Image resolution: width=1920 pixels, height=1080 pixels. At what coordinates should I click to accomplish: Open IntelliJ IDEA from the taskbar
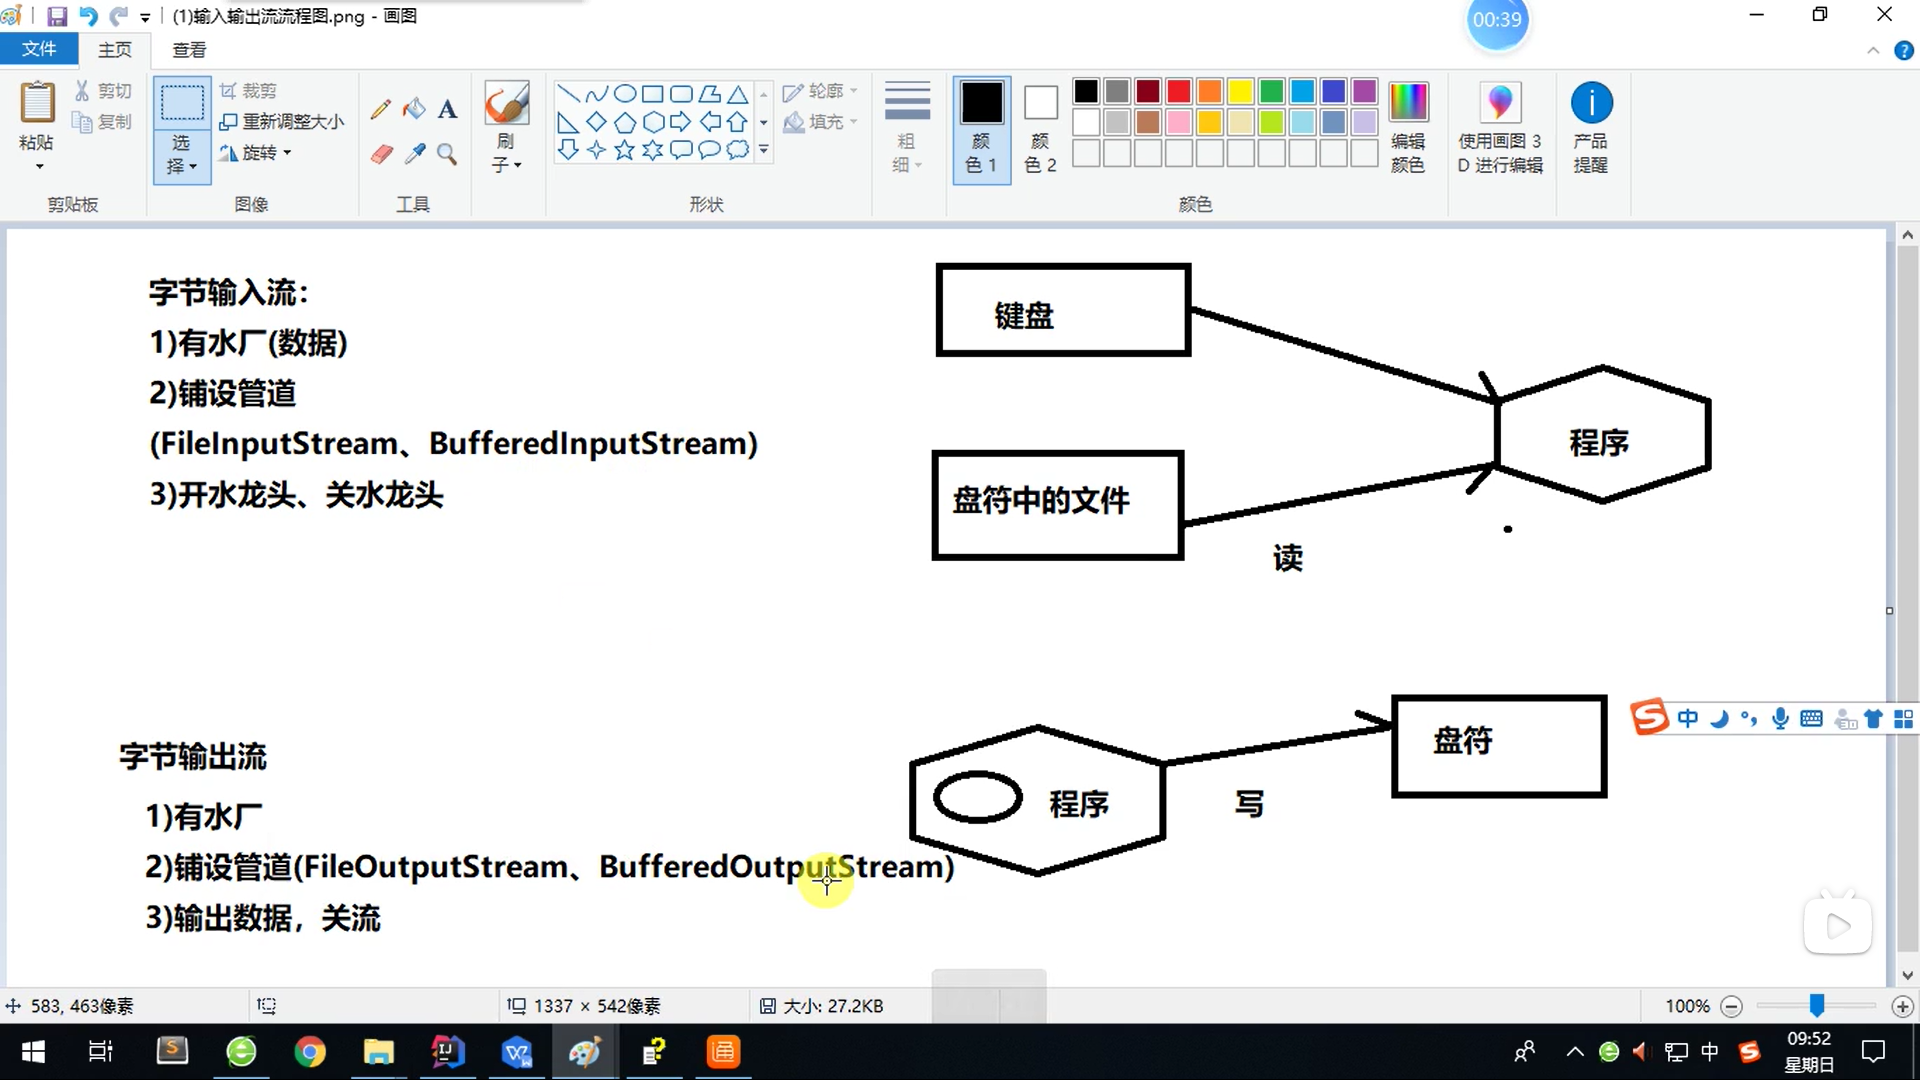pos(447,1052)
